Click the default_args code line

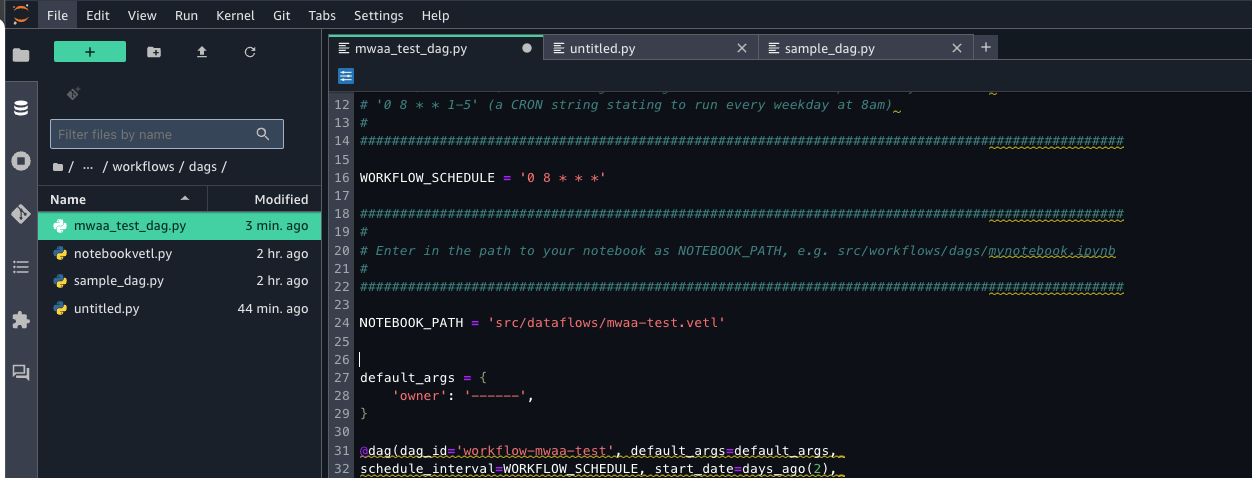424,377
